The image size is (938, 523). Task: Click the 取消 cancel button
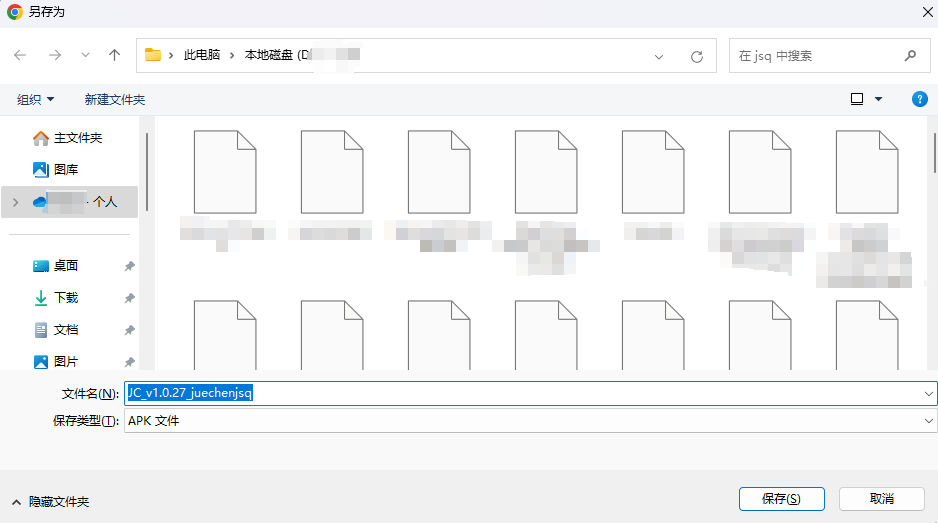click(881, 498)
